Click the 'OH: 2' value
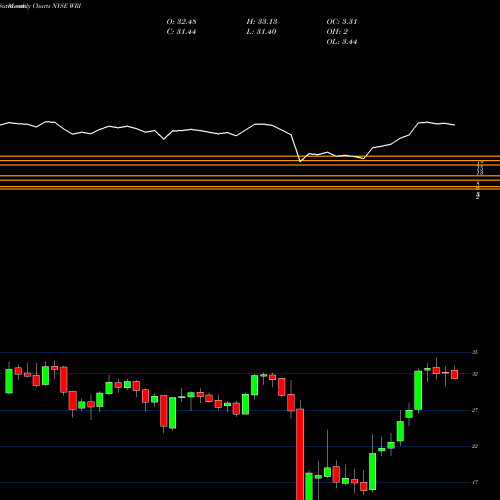 [337, 32]
